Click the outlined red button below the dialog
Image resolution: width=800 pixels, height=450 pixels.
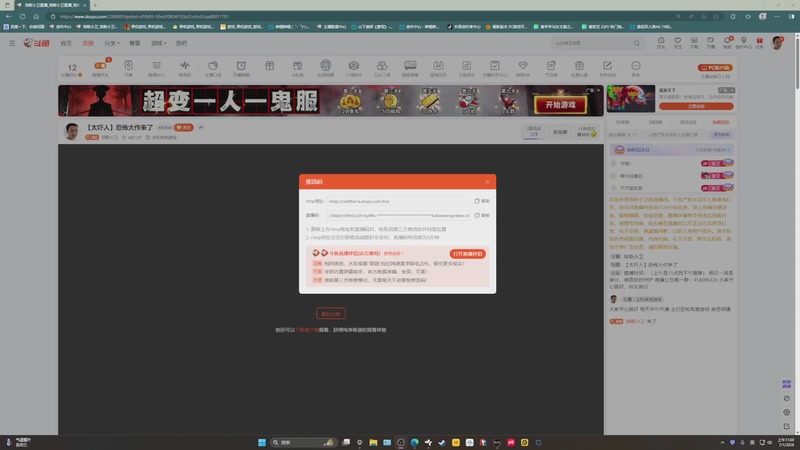pos(331,314)
